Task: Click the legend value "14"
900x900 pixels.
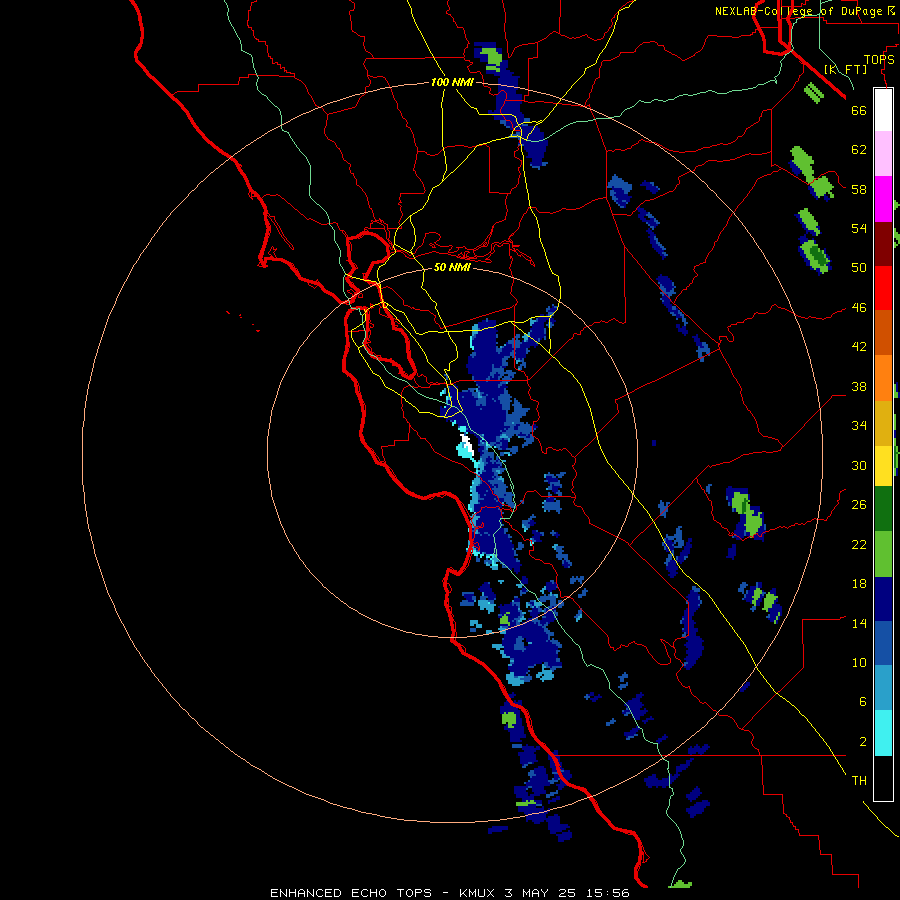Action: [859, 623]
